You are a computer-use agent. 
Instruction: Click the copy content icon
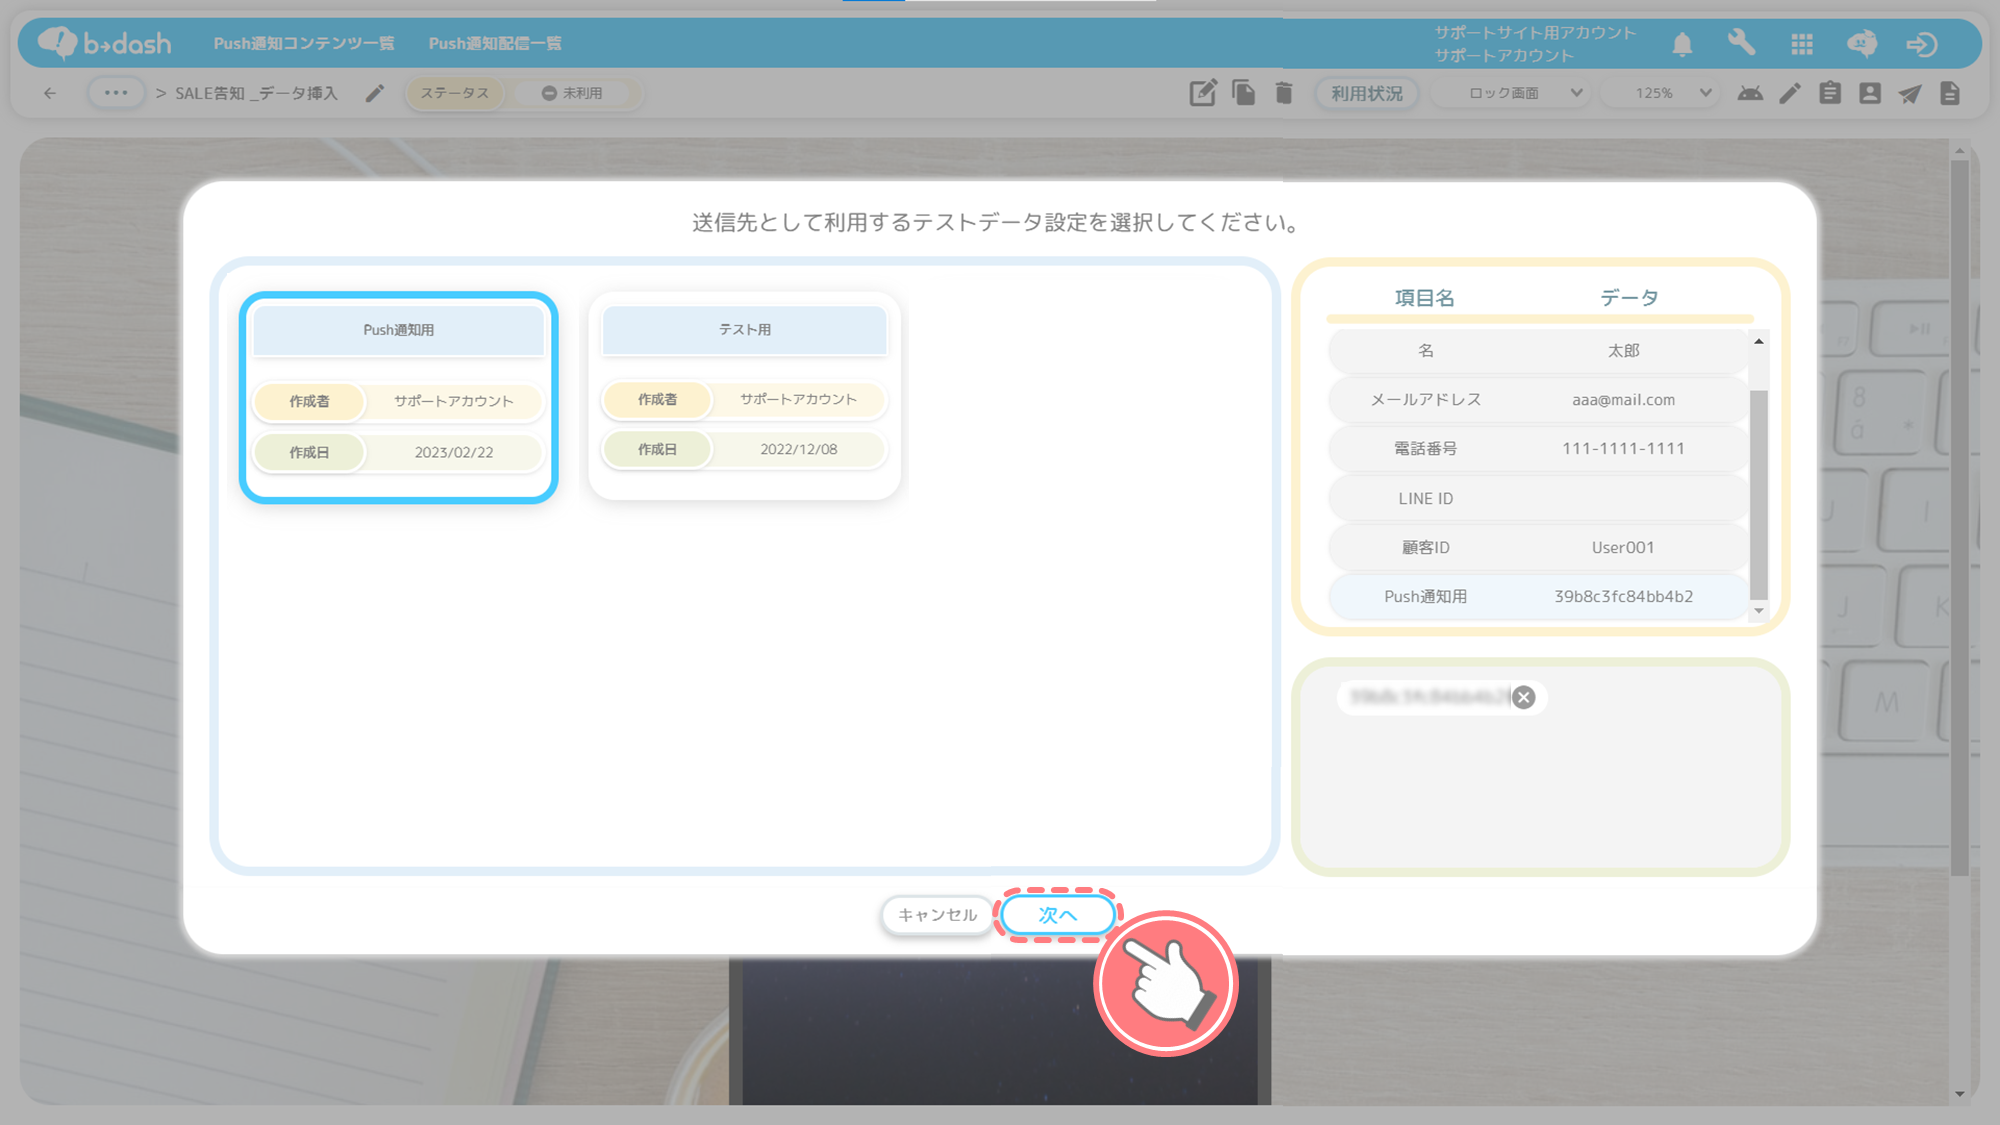[1243, 93]
